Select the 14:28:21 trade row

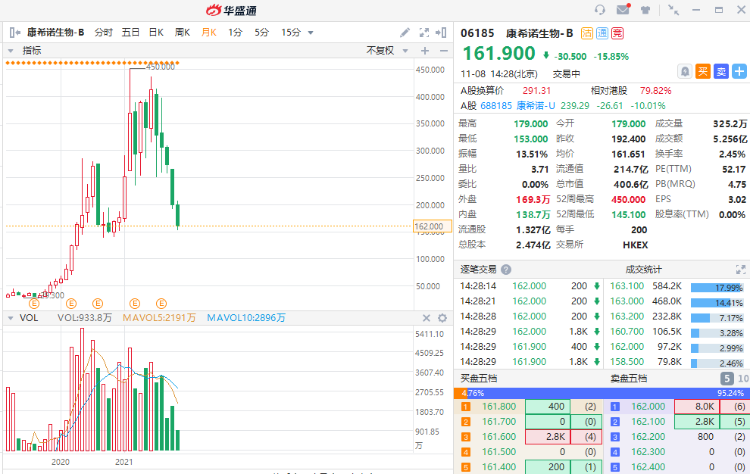pos(529,301)
